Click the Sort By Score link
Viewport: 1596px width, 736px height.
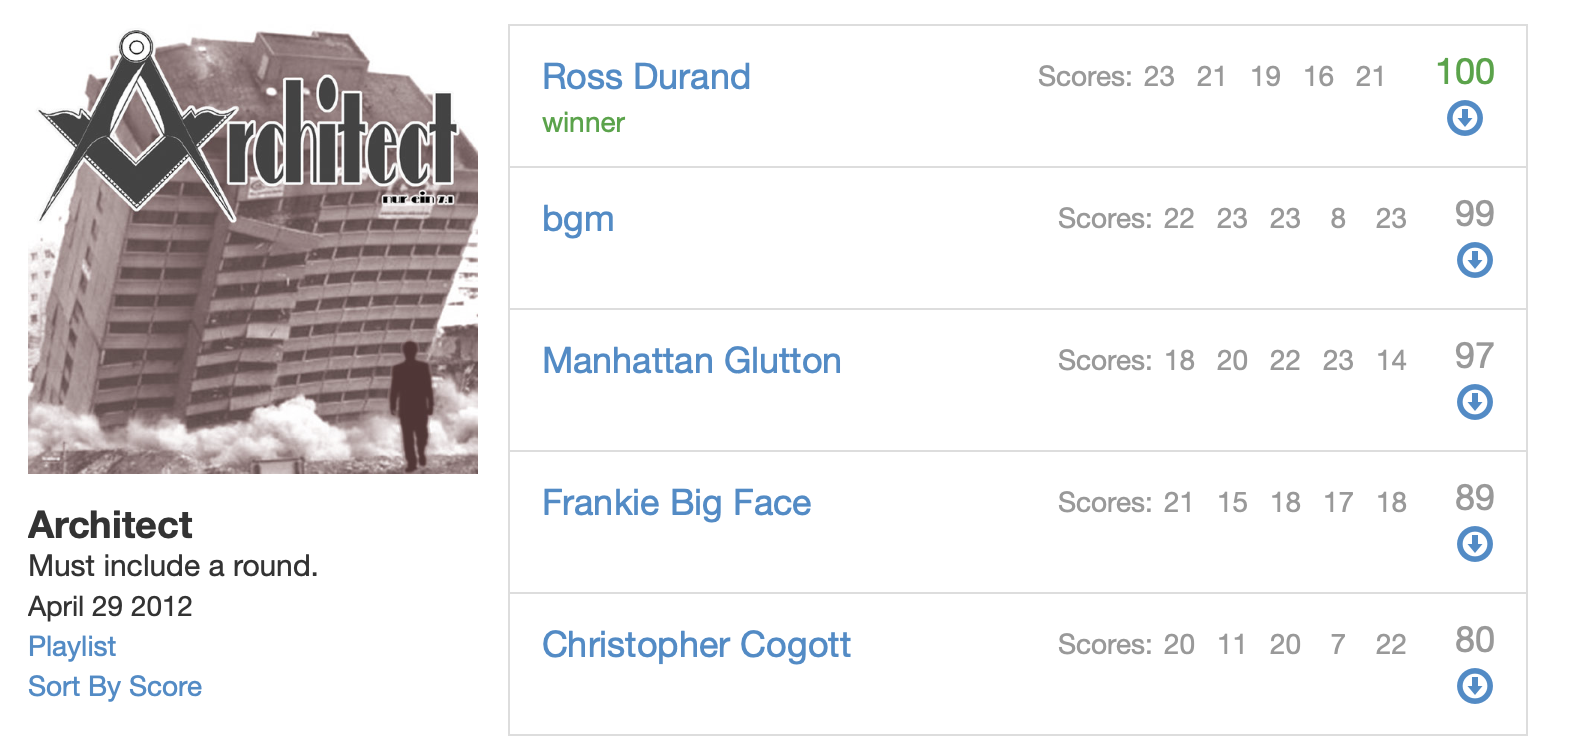(115, 687)
